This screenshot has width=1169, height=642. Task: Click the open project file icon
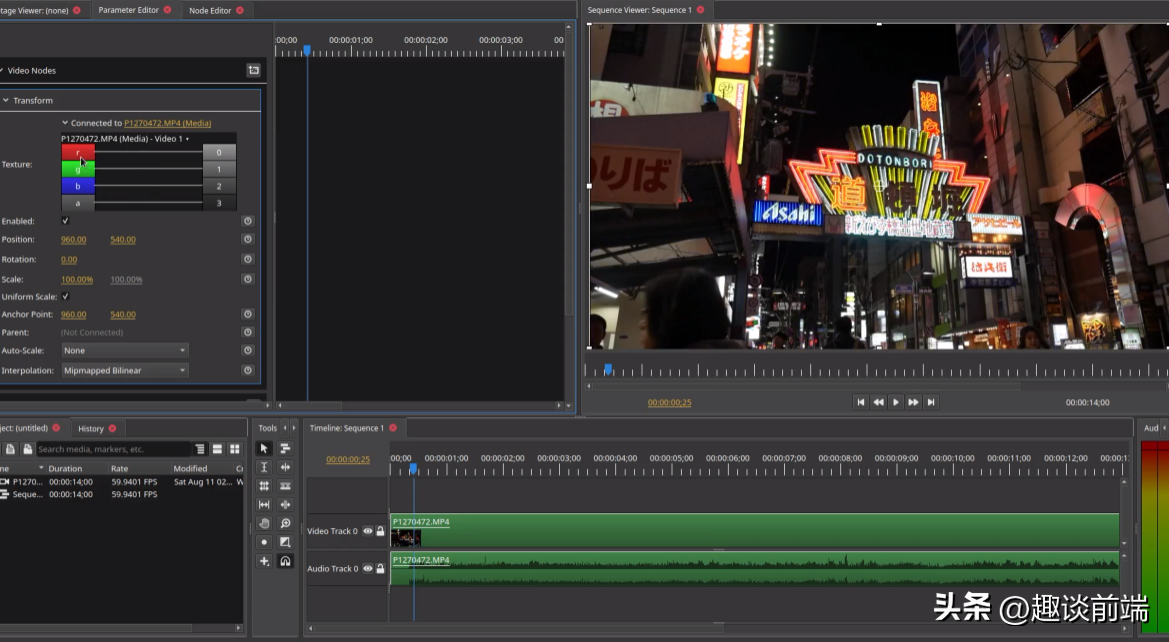coord(28,449)
